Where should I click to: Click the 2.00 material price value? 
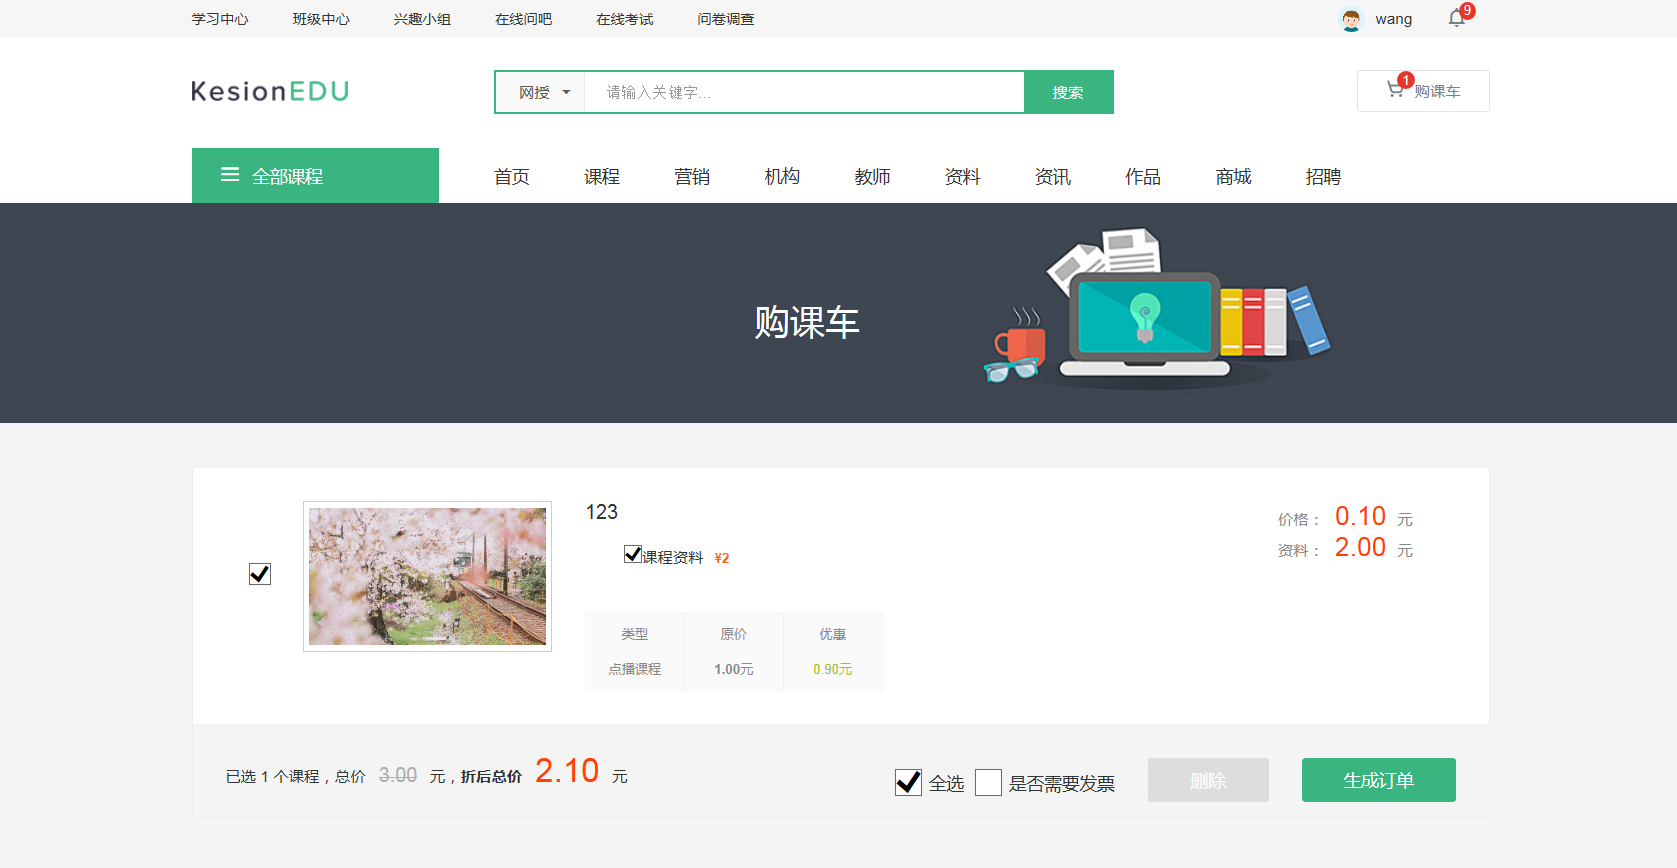(x=1360, y=547)
